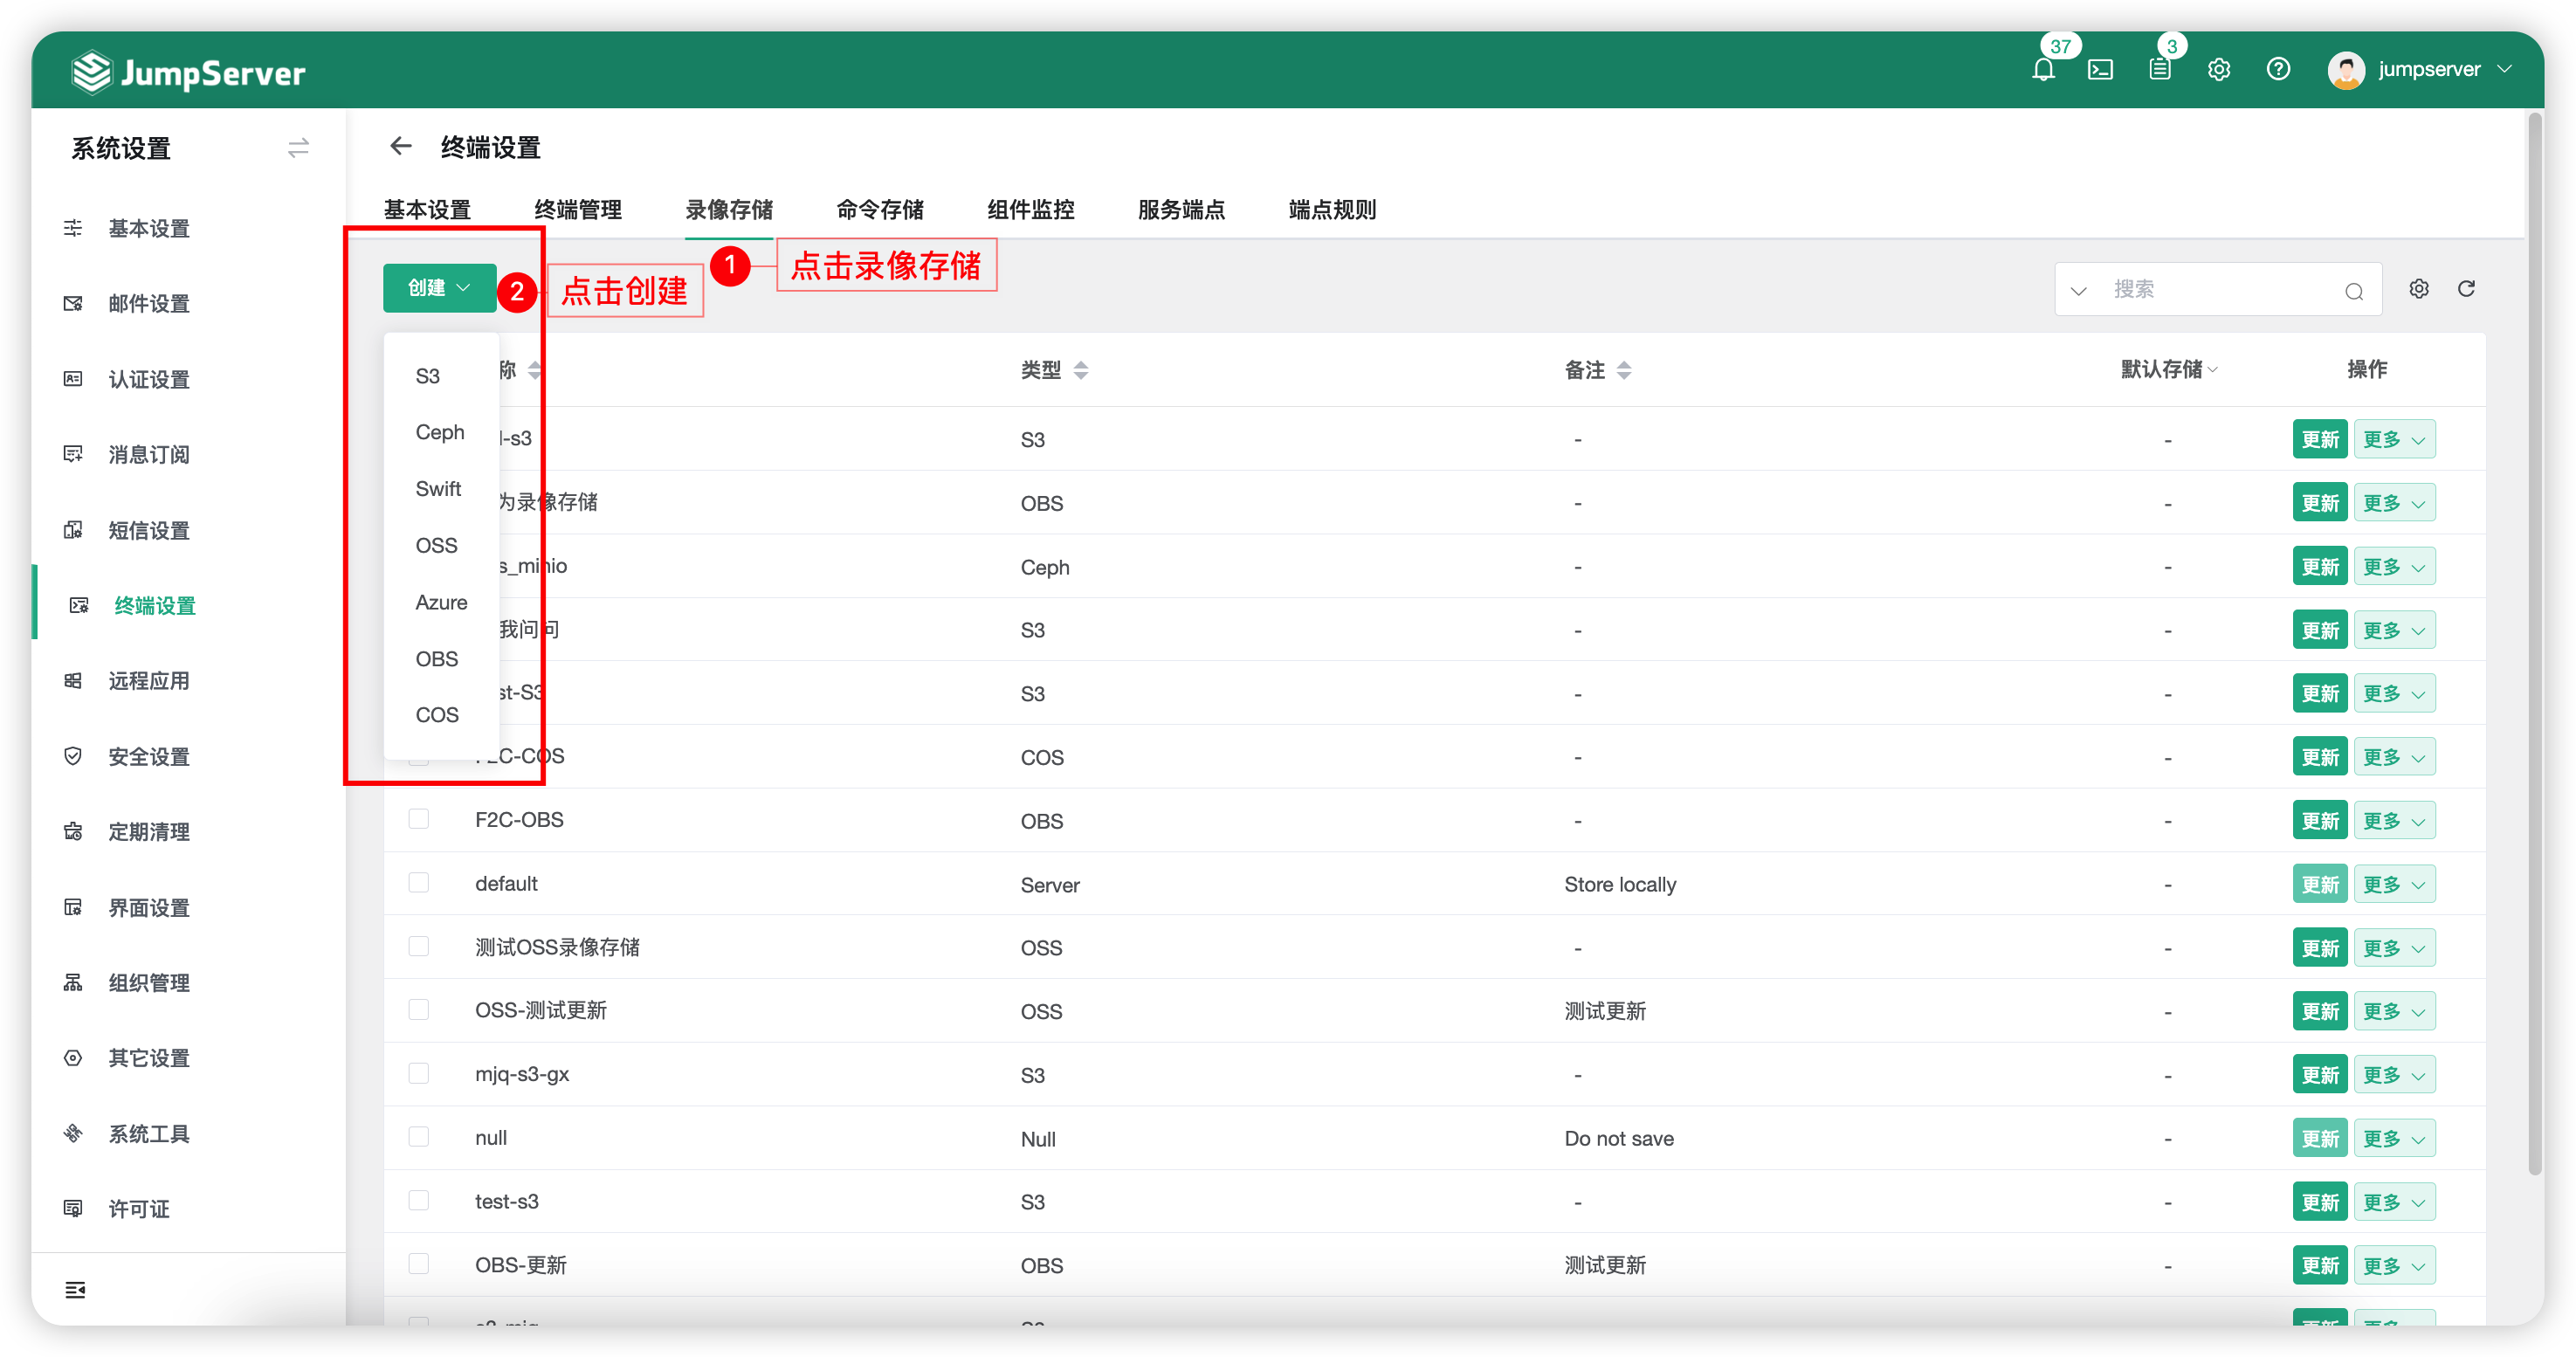This screenshot has height=1357, width=2576.
Task: Collapse the 系统设置 sidebar panel
Action: pyautogui.click(x=298, y=148)
